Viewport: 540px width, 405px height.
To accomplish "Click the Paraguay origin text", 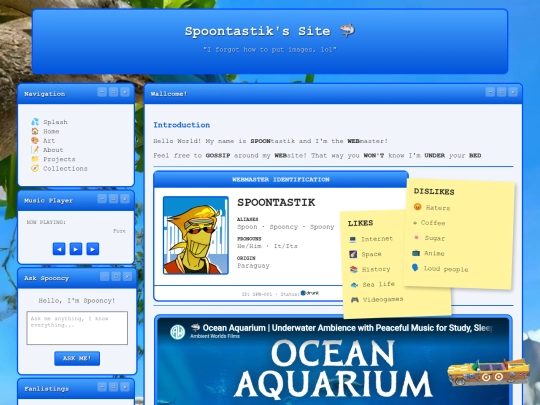I will tap(253, 266).
